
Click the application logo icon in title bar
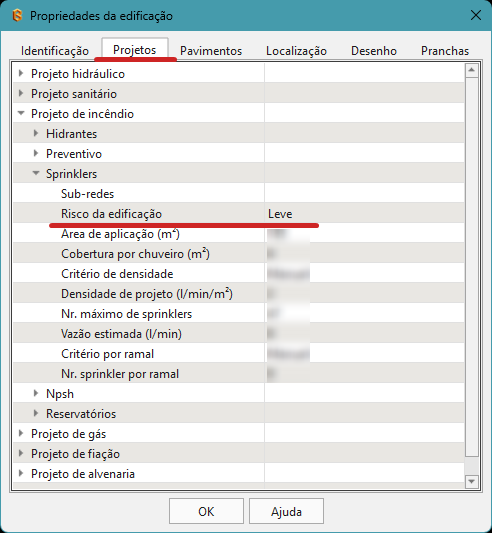point(17,16)
